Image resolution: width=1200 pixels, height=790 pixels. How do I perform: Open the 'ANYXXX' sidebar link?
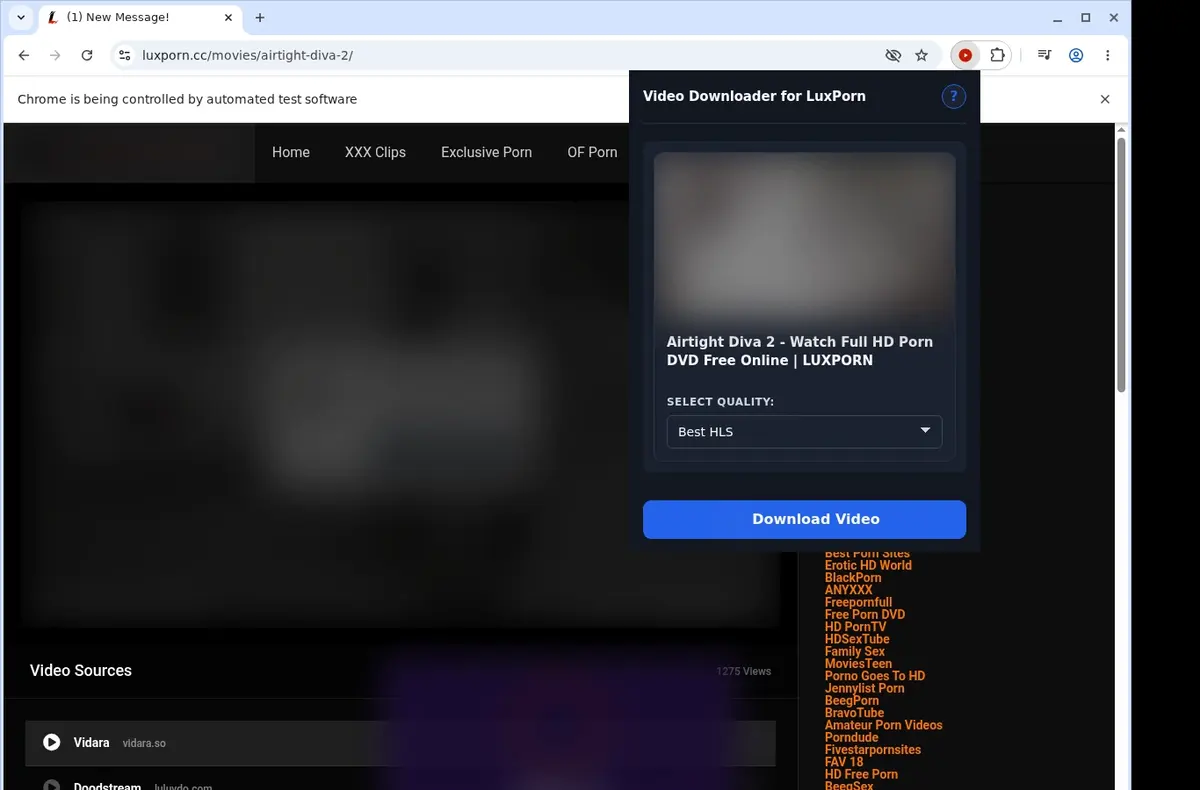click(x=849, y=590)
